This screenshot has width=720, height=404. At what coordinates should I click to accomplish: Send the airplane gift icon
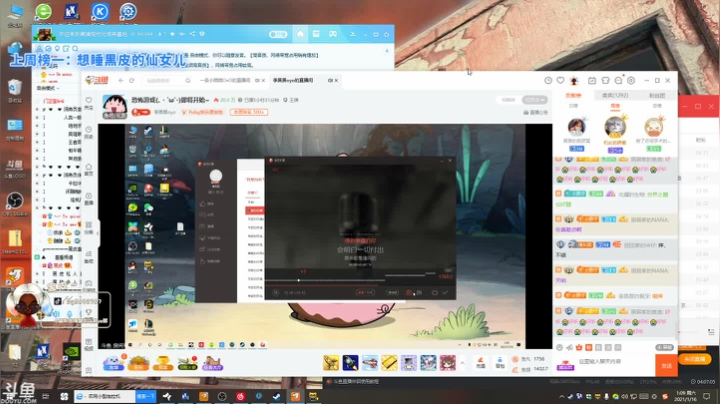click(370, 363)
